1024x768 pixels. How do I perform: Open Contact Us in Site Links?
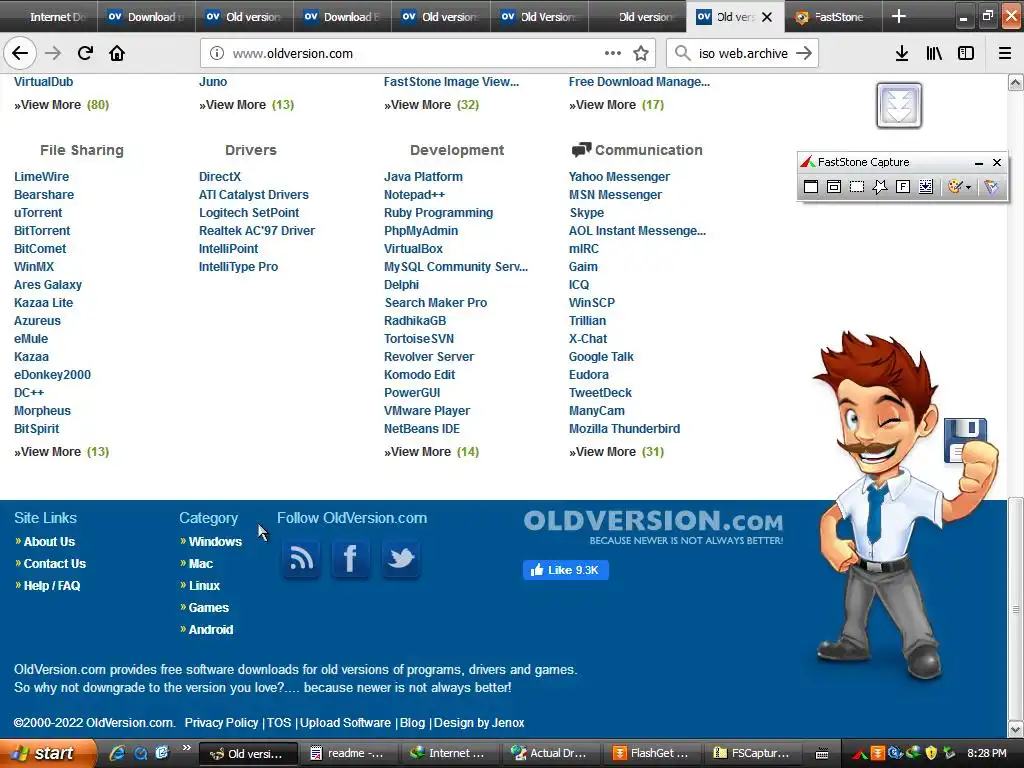55,564
